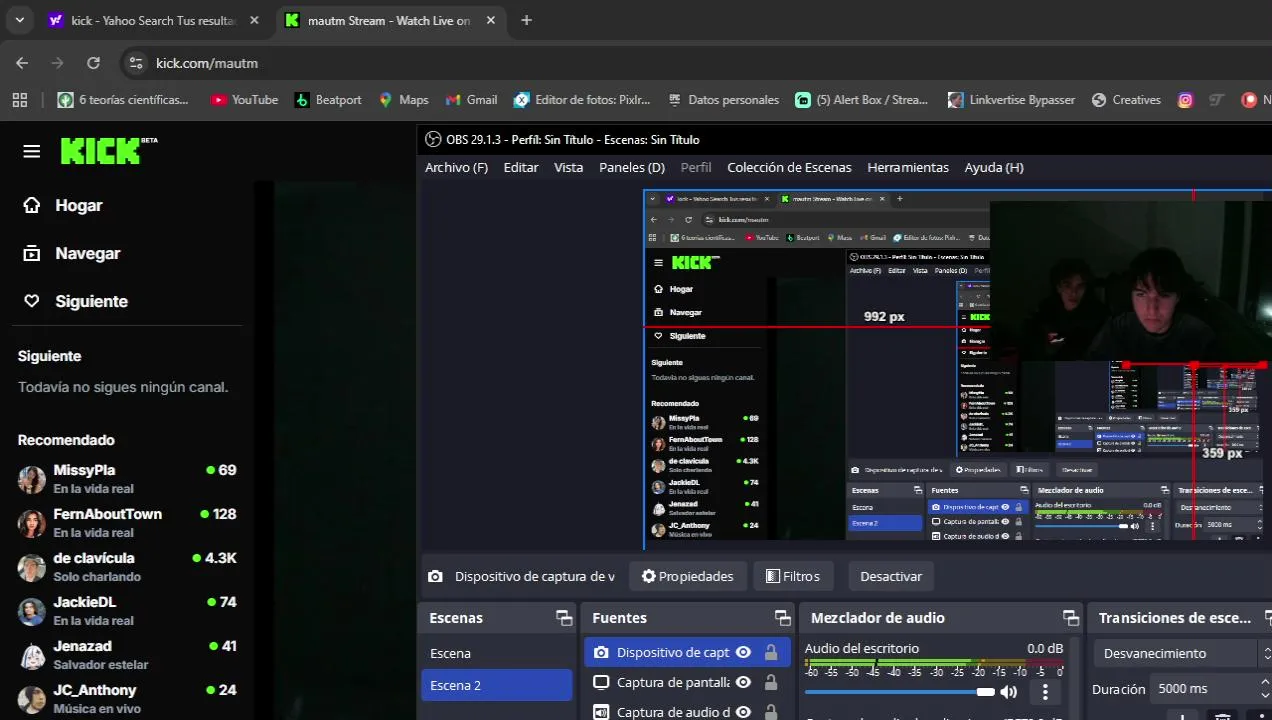Open the Beatport bookmark

[x=328, y=100]
